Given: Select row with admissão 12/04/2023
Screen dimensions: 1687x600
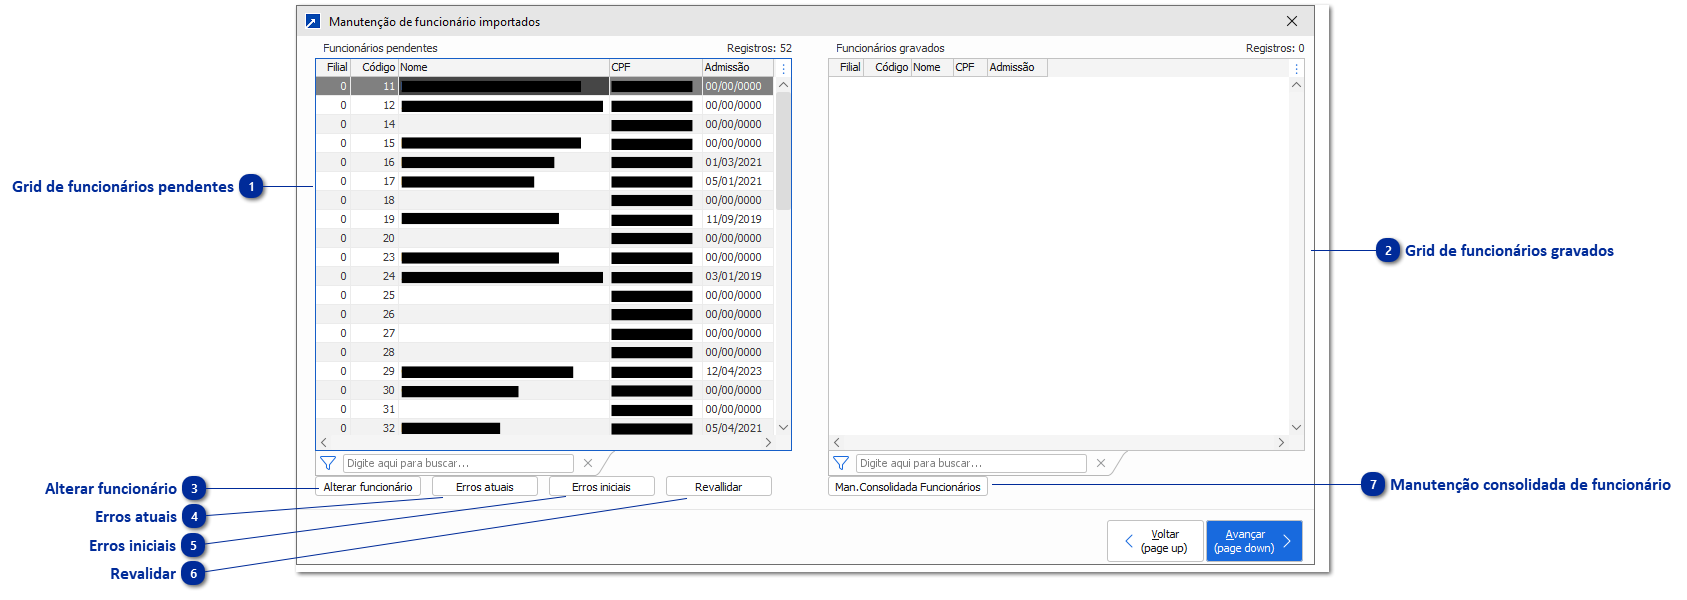Looking at the screenshot, I should (545, 371).
